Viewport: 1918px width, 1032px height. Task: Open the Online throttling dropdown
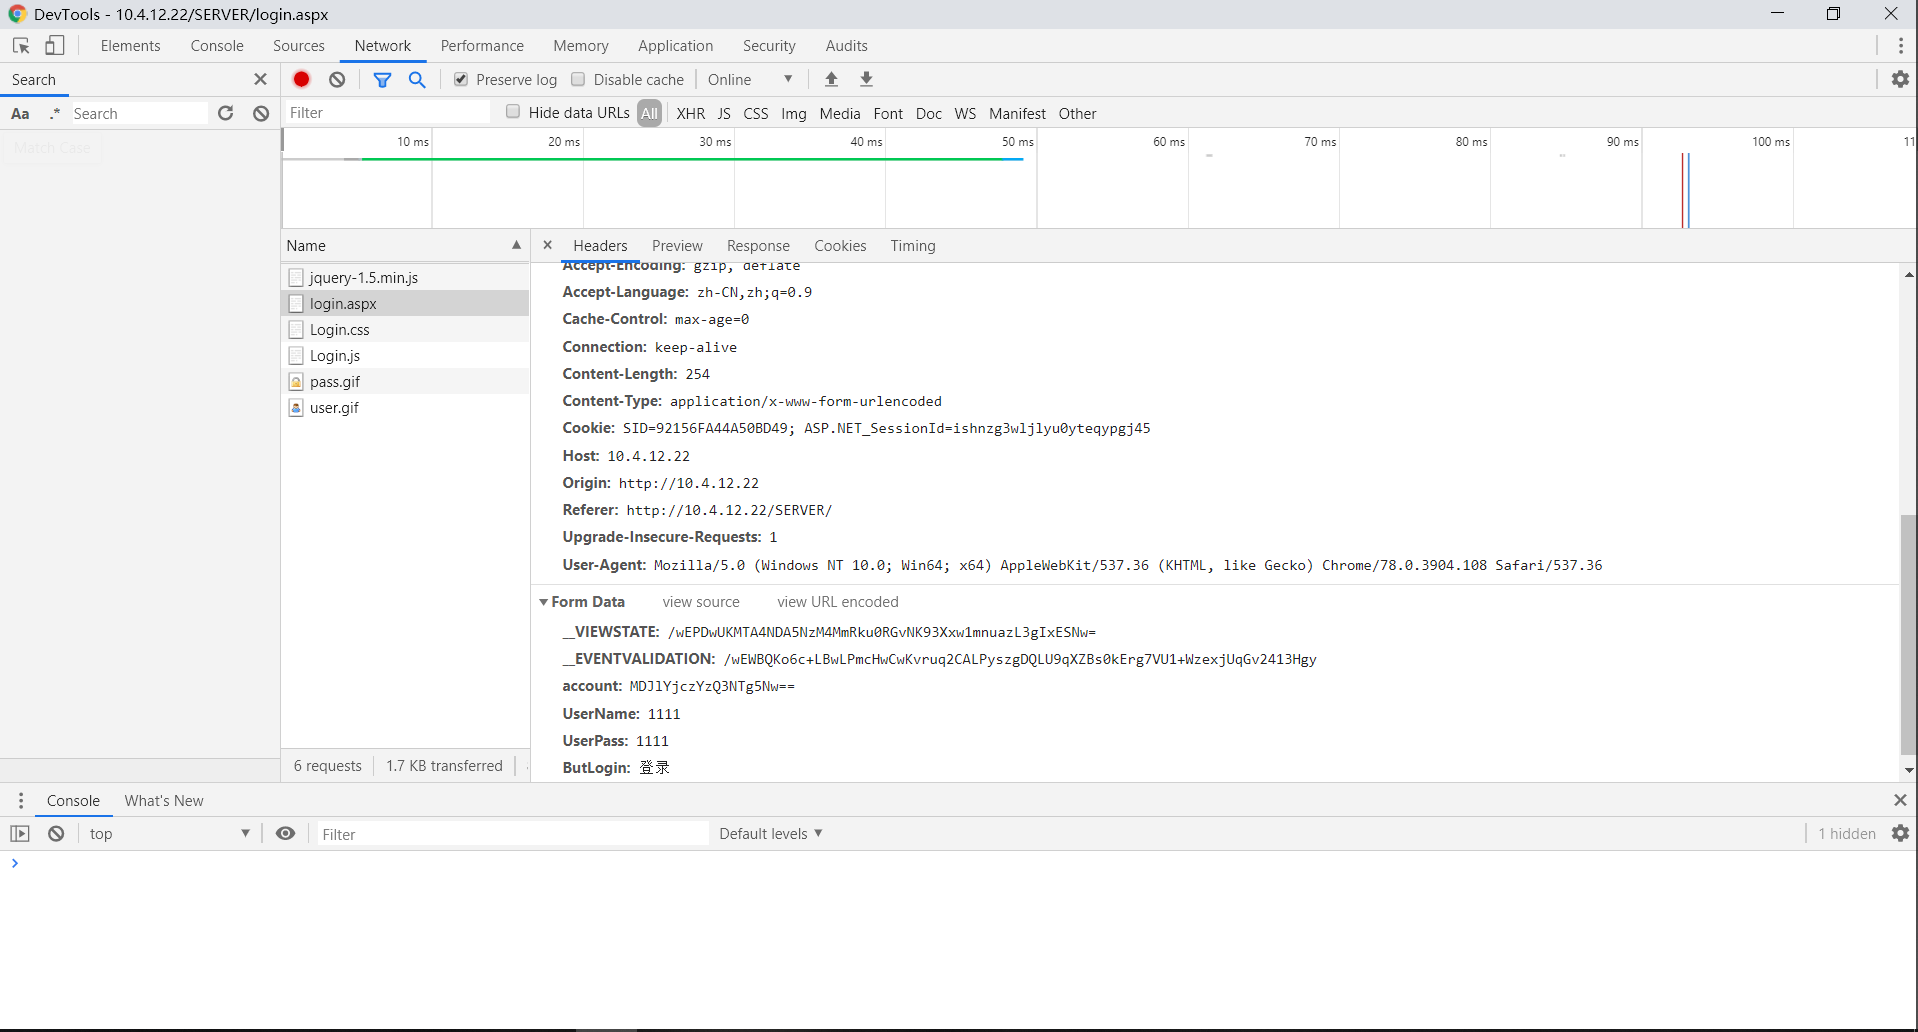click(750, 79)
